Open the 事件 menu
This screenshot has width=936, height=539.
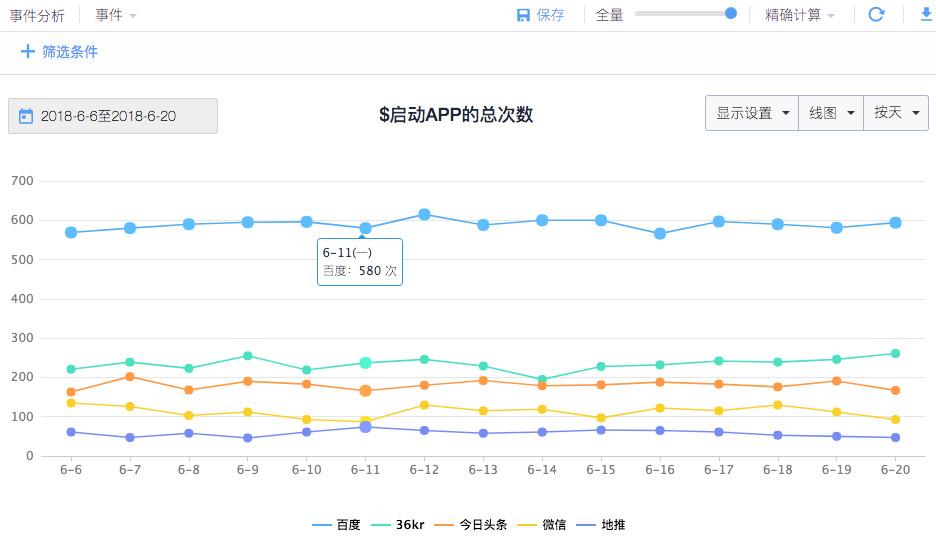click(x=116, y=15)
